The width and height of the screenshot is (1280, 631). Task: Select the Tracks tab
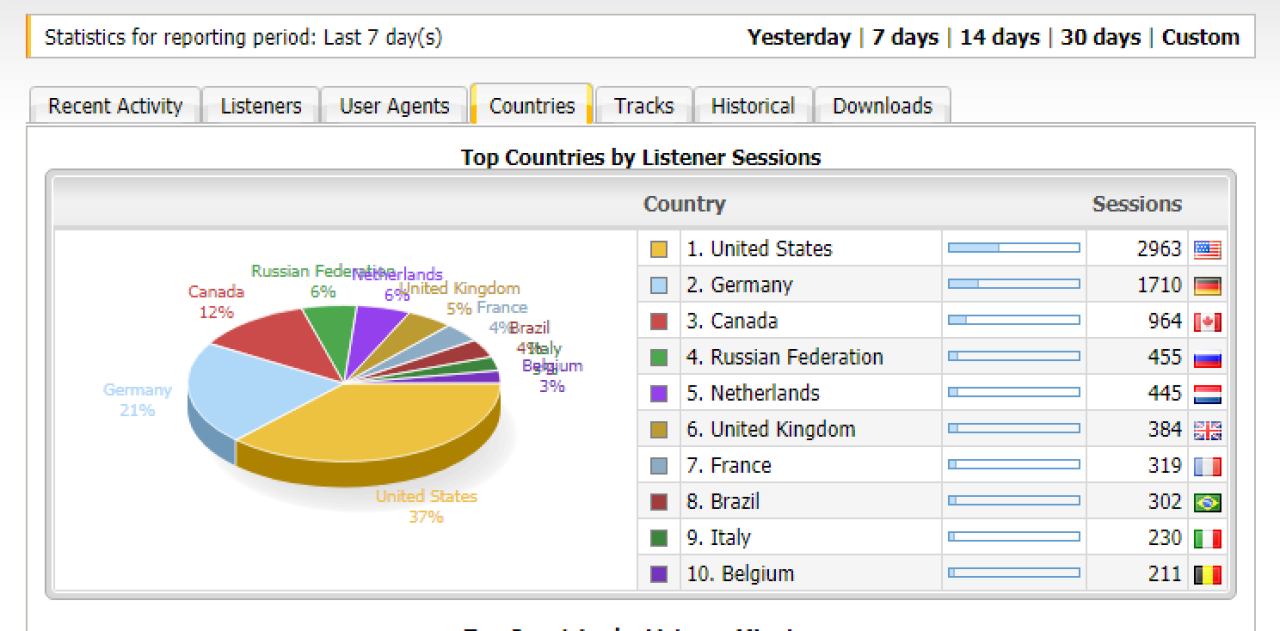(x=643, y=106)
